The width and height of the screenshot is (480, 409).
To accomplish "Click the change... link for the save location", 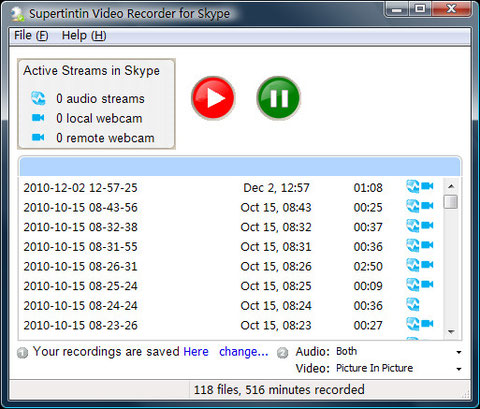I will 244,352.
